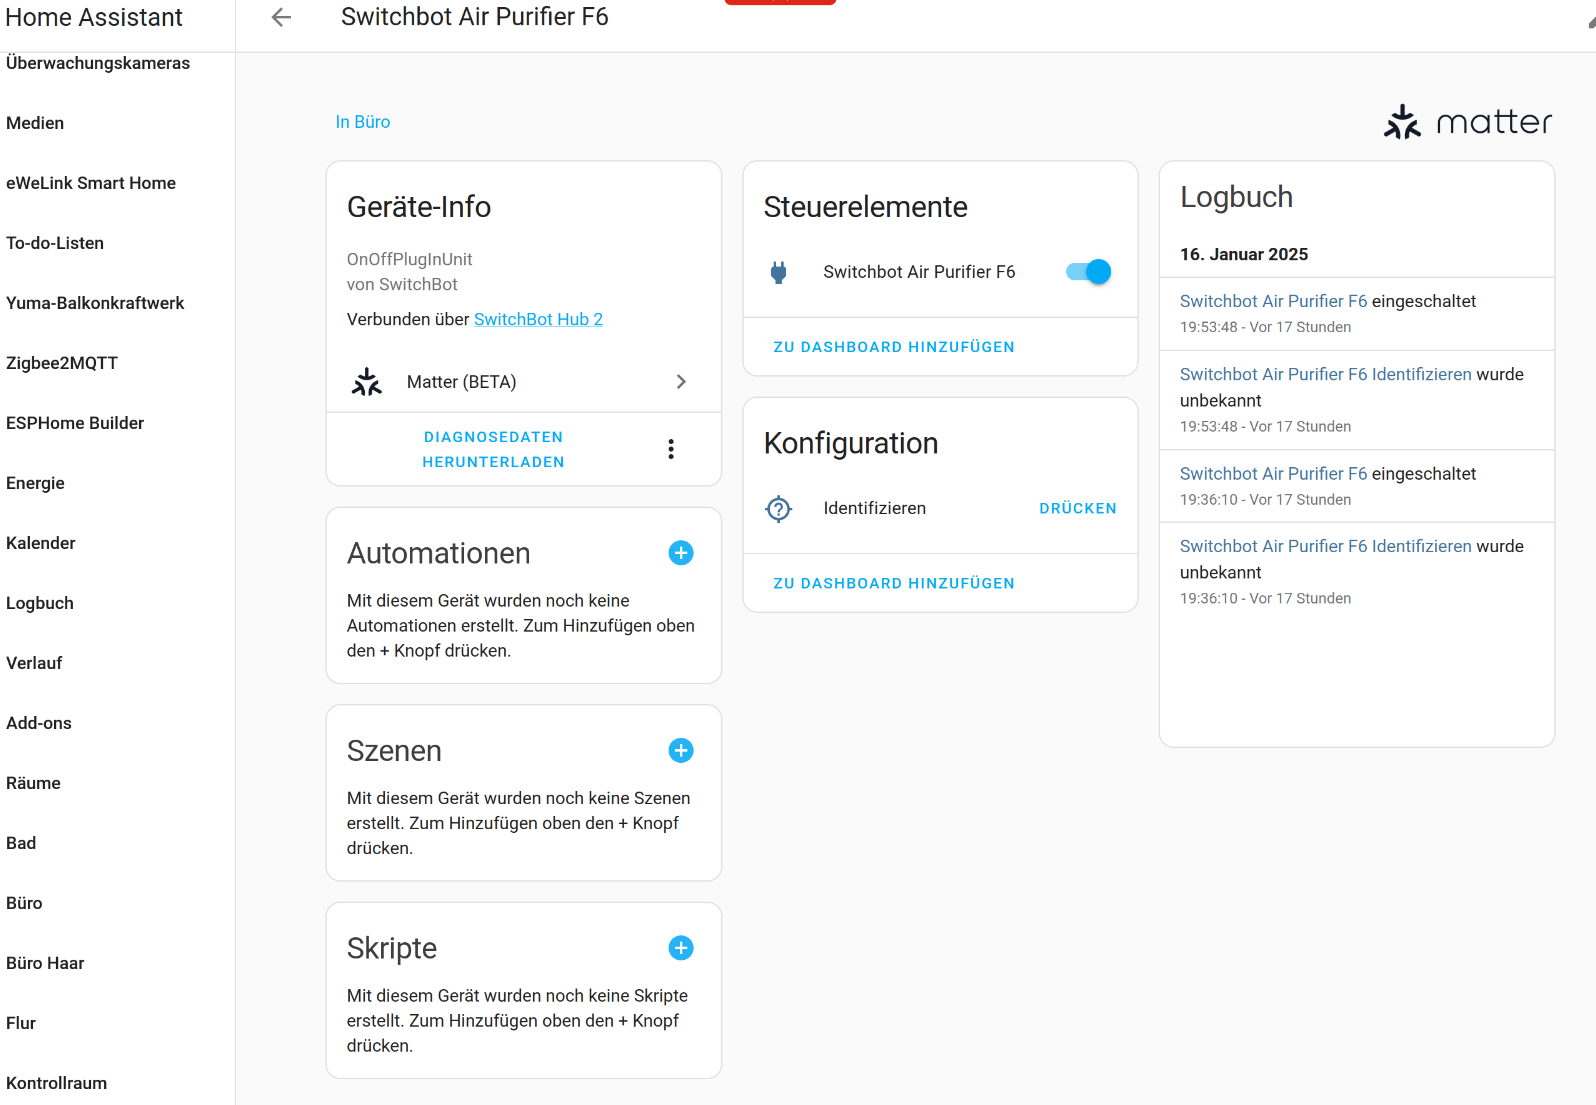Screen dimensions: 1596x1105
Task: Add a new scene with plus icon
Action: coord(681,751)
